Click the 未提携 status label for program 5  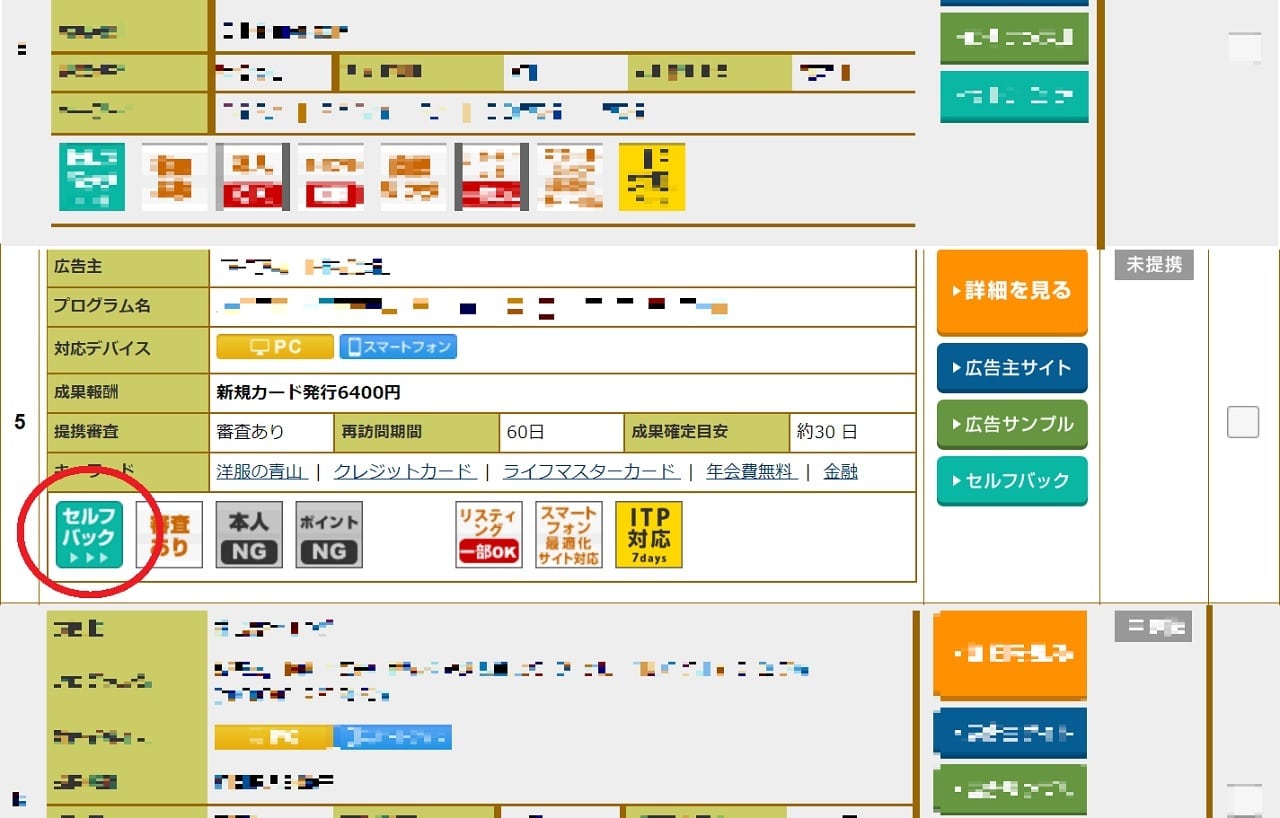pyautogui.click(x=1154, y=265)
